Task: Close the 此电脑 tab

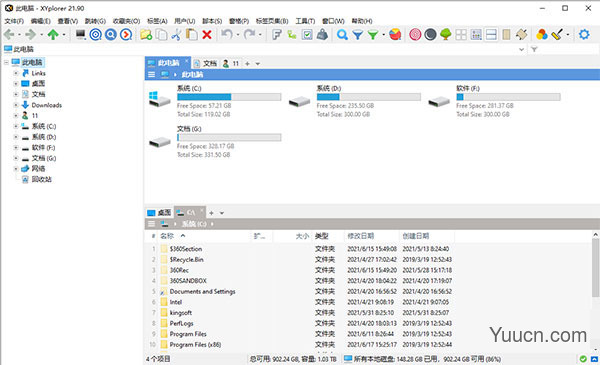Action: [x=187, y=60]
